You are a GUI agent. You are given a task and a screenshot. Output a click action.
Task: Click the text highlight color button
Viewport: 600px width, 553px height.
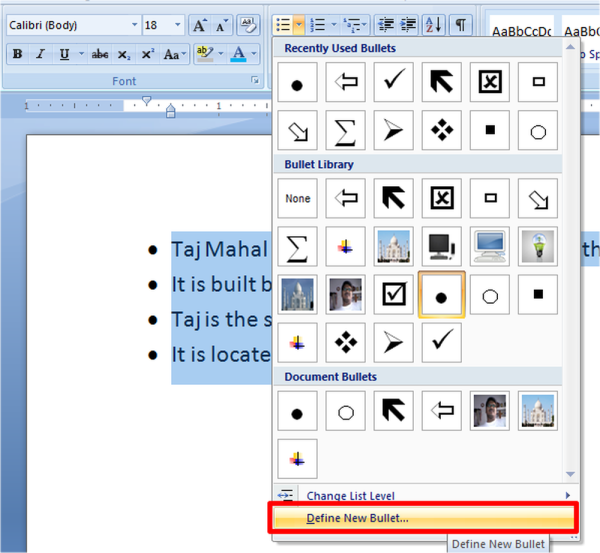pos(204,55)
